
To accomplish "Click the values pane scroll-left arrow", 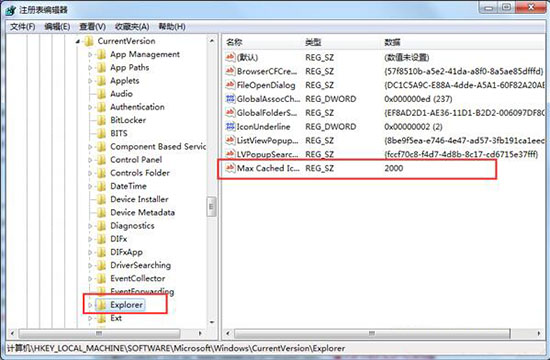I will click(228, 333).
